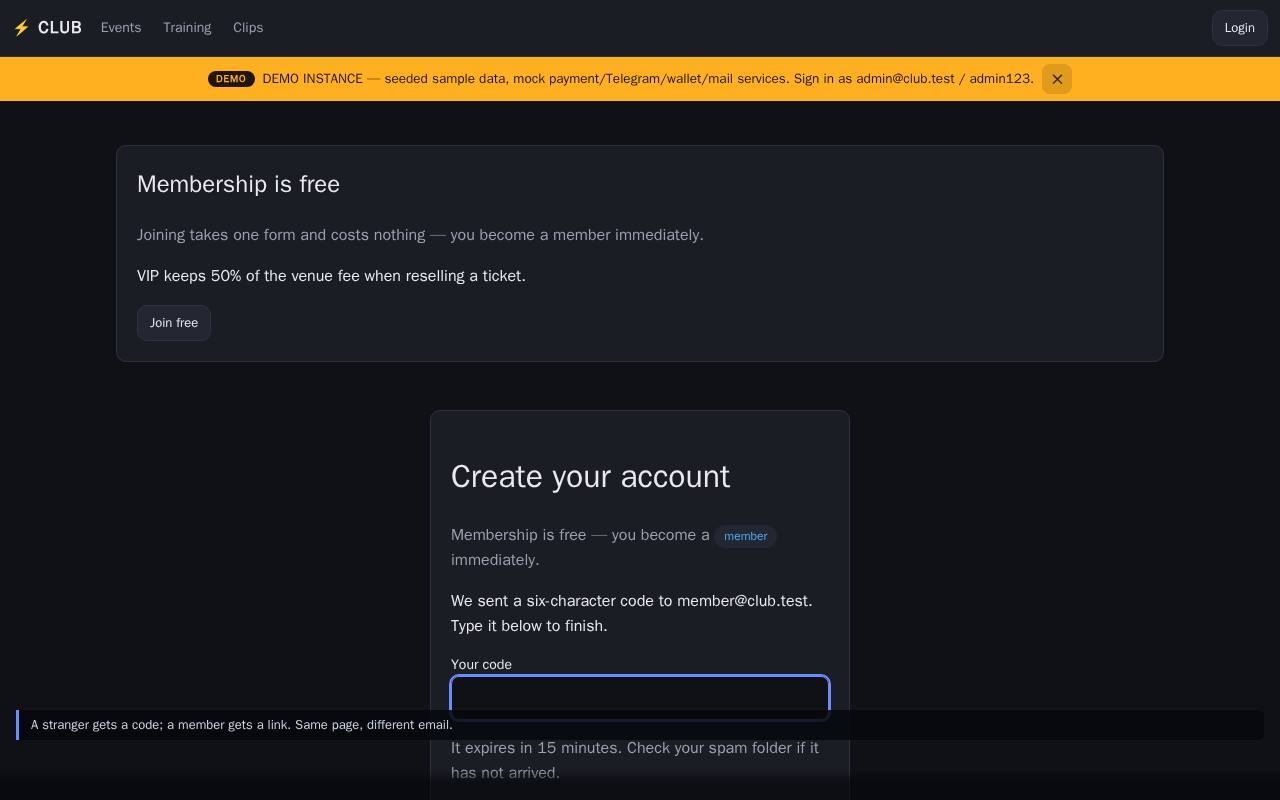Click the 'We sent a six-character code' message

click(632, 613)
